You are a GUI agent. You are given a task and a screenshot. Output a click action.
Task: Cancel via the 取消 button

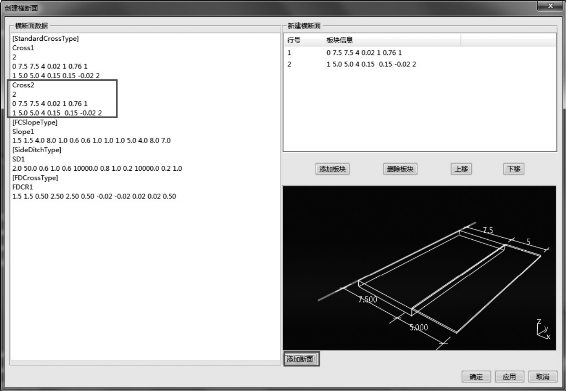click(x=542, y=377)
